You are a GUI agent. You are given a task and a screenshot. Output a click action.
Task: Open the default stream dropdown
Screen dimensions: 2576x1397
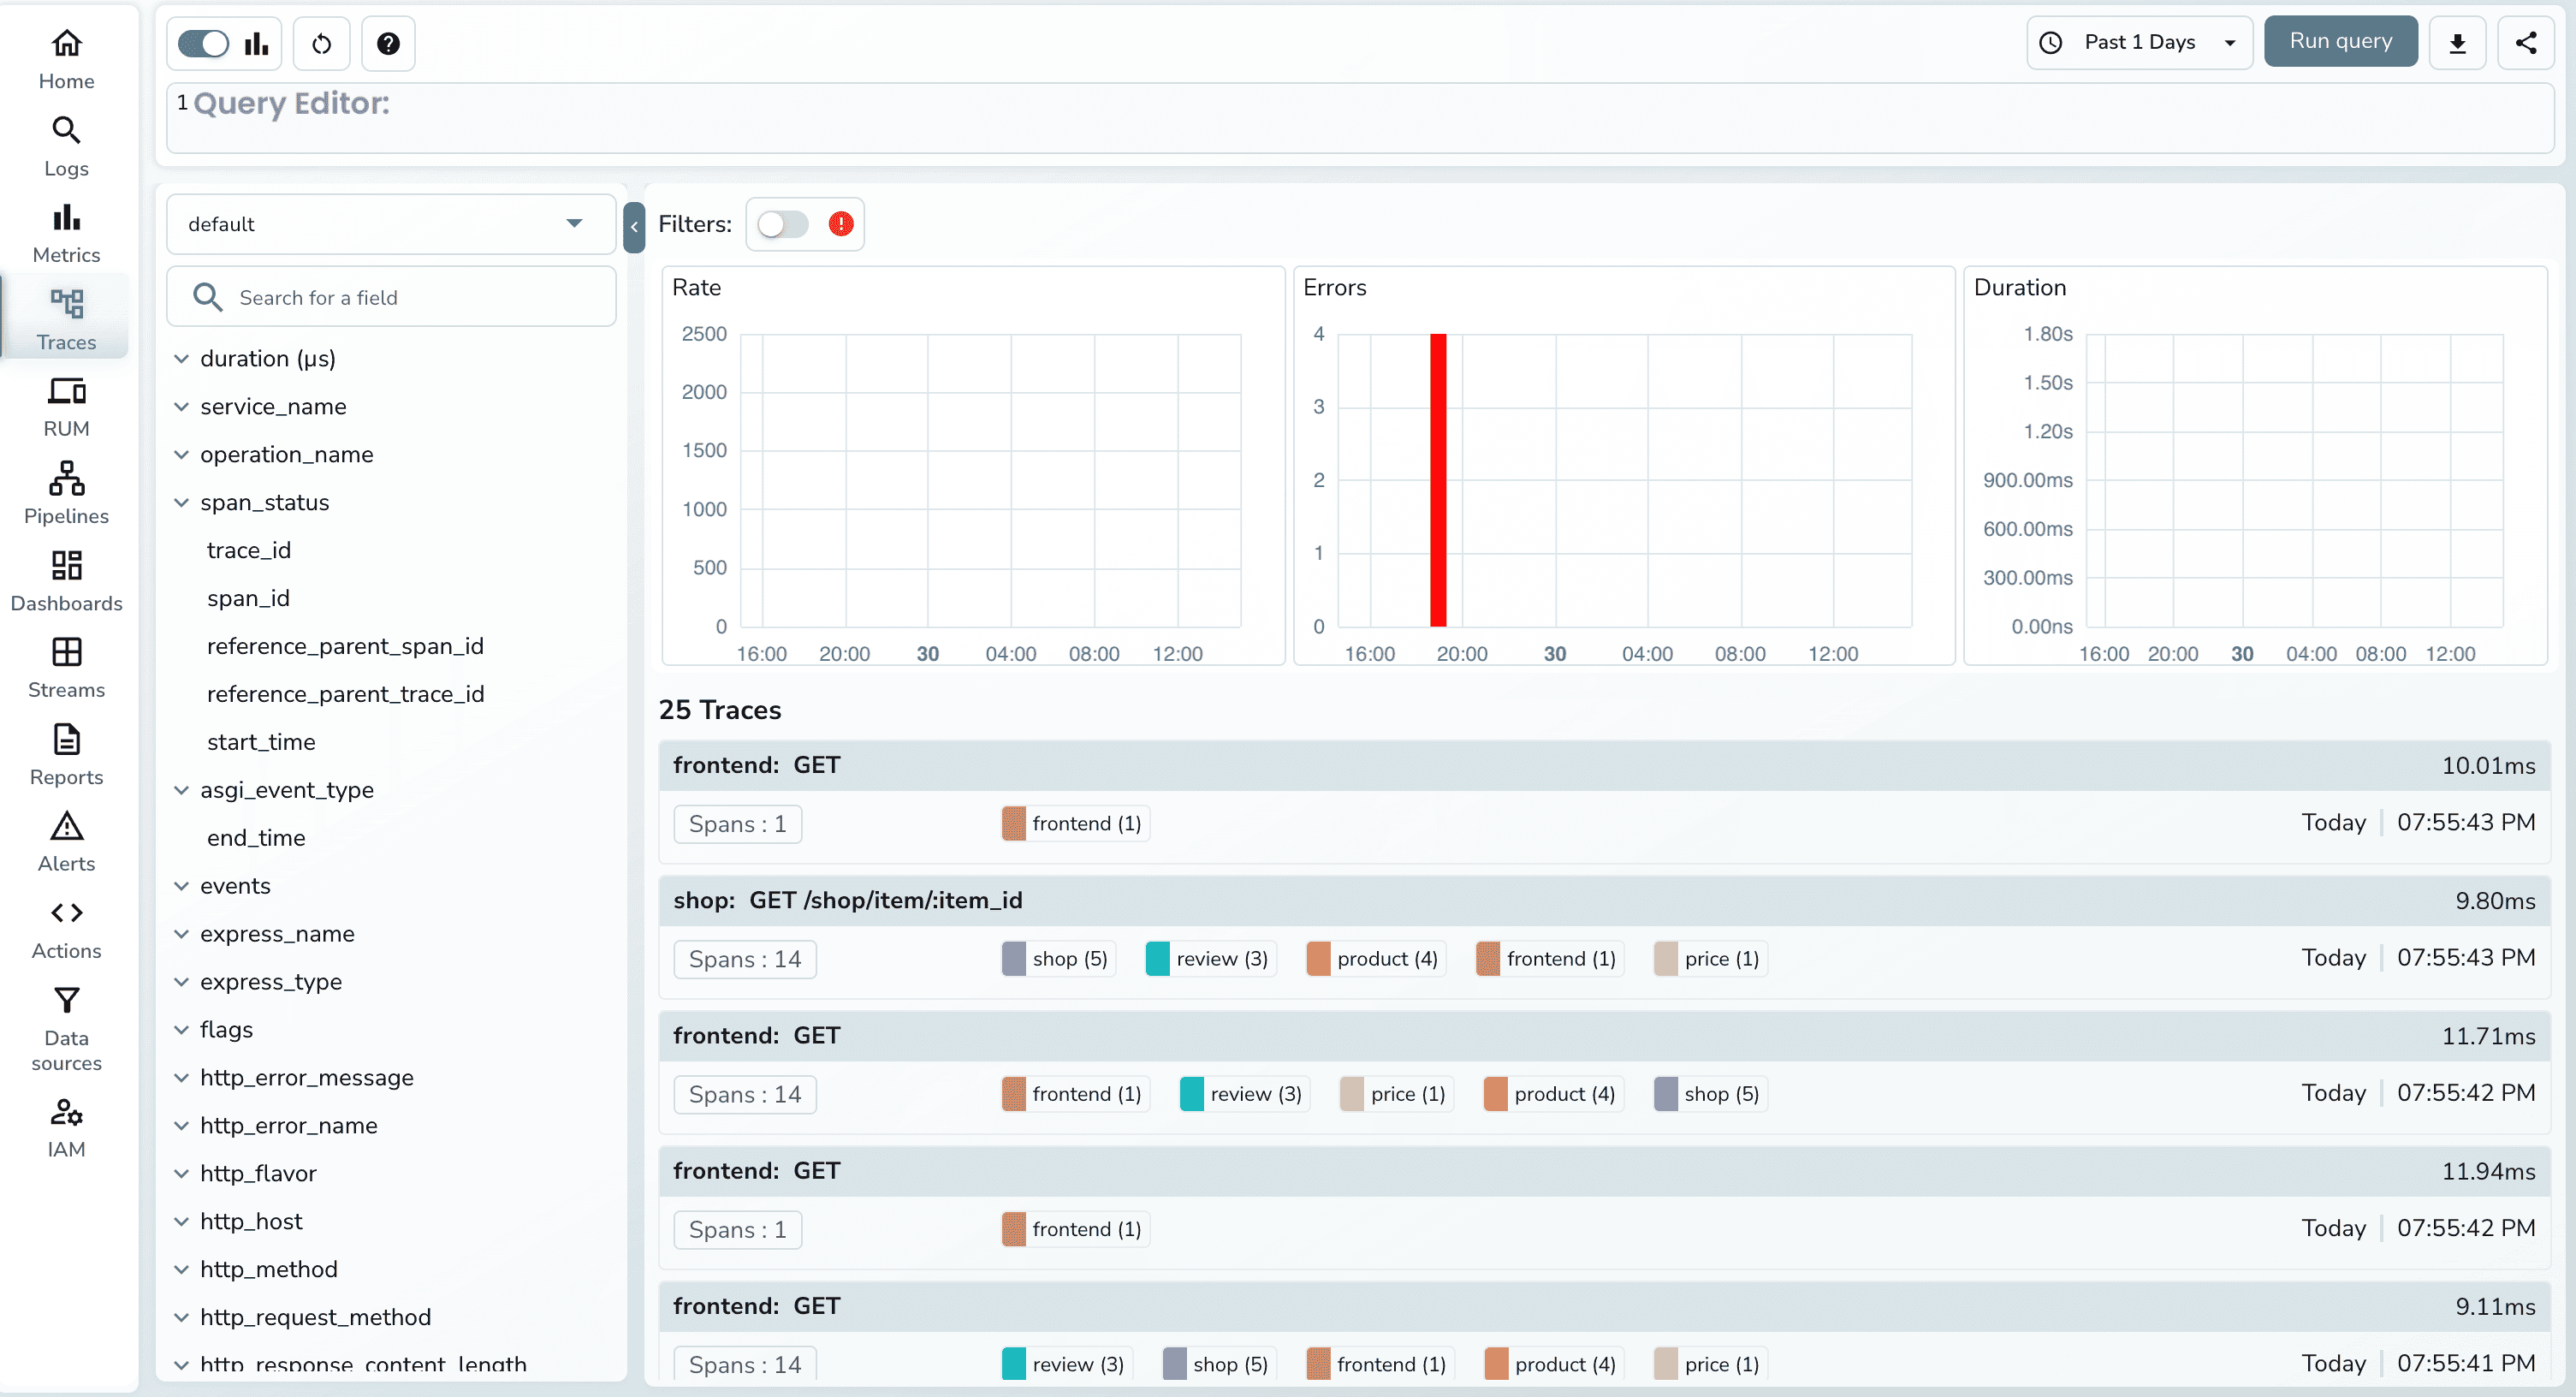pyautogui.click(x=390, y=224)
